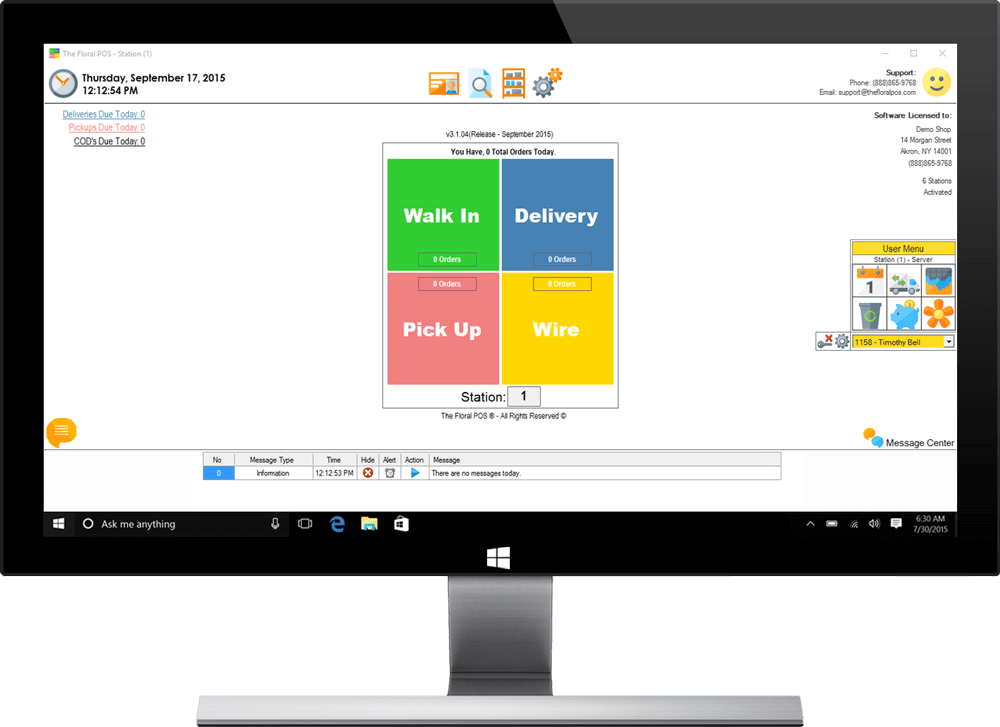This screenshot has width=1000, height=727.
Task: Click the document search magnifier icon
Action: 481,84
